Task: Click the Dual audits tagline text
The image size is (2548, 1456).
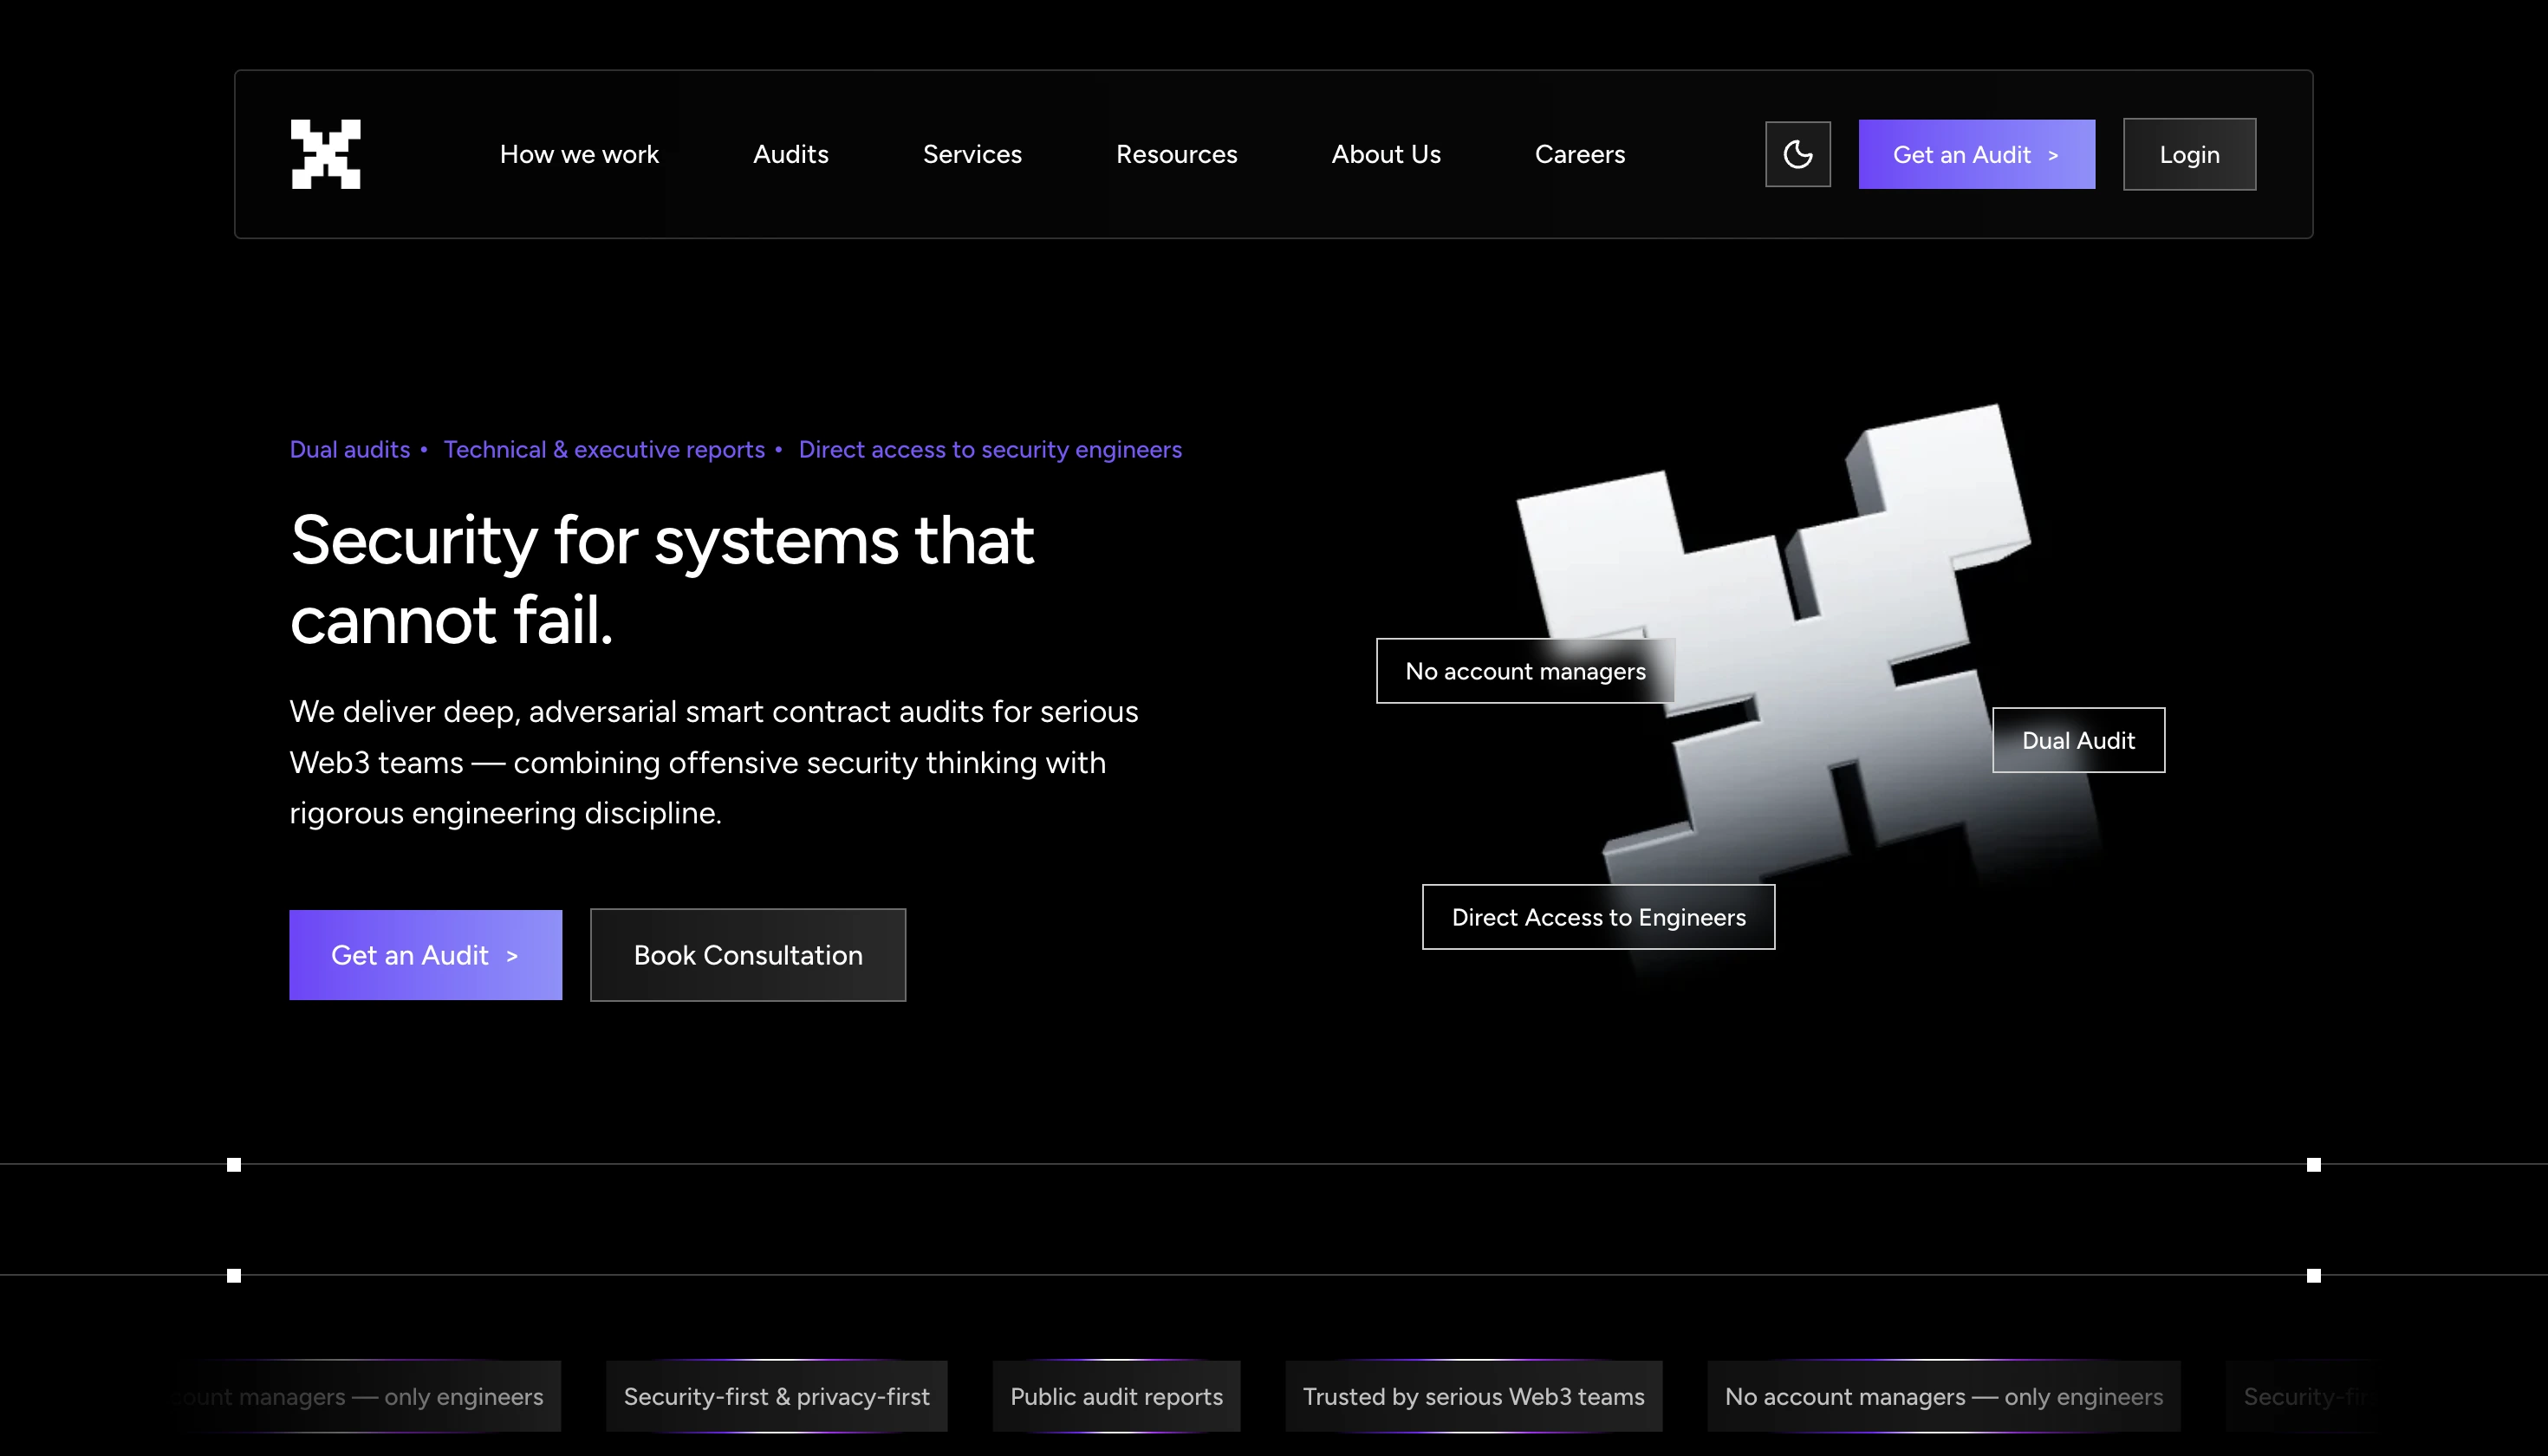Action: 349,449
